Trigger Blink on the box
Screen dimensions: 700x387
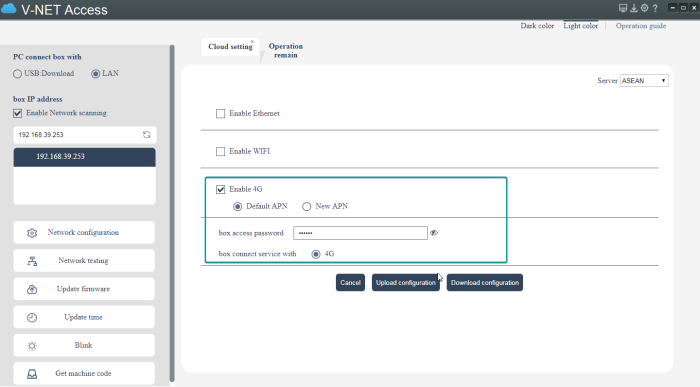pos(84,345)
